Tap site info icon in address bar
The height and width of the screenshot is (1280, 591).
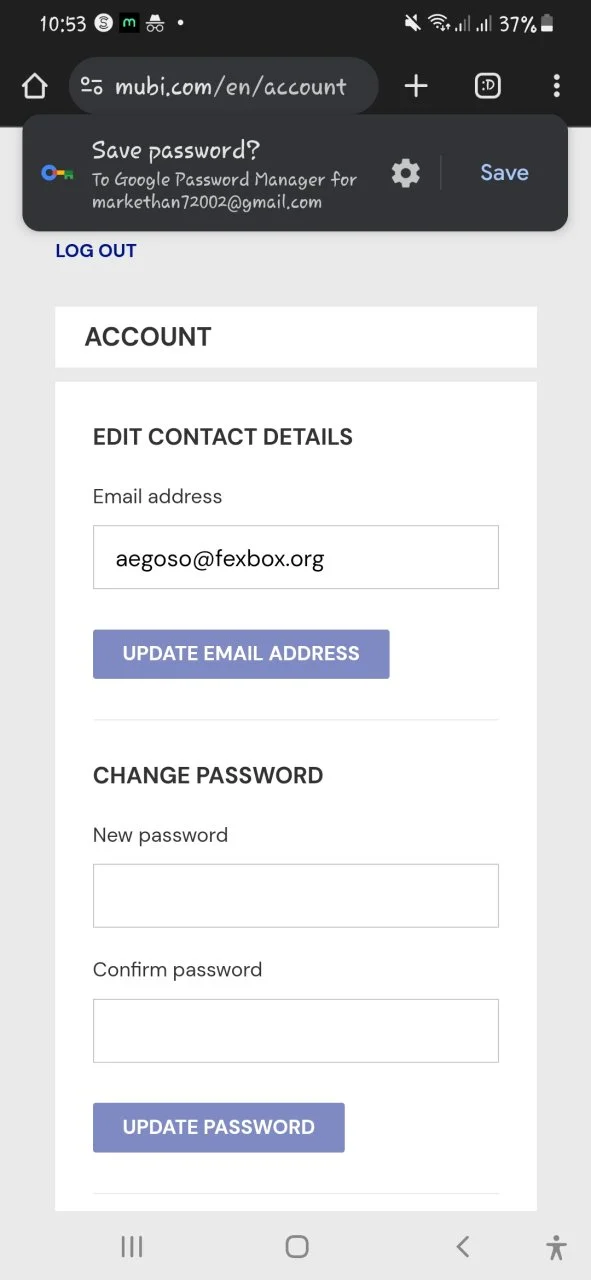[92, 86]
